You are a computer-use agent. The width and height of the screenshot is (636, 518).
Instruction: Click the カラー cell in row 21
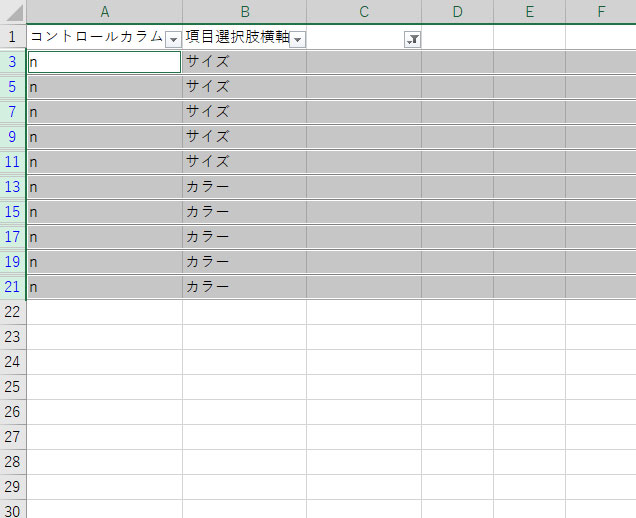[x=244, y=287]
